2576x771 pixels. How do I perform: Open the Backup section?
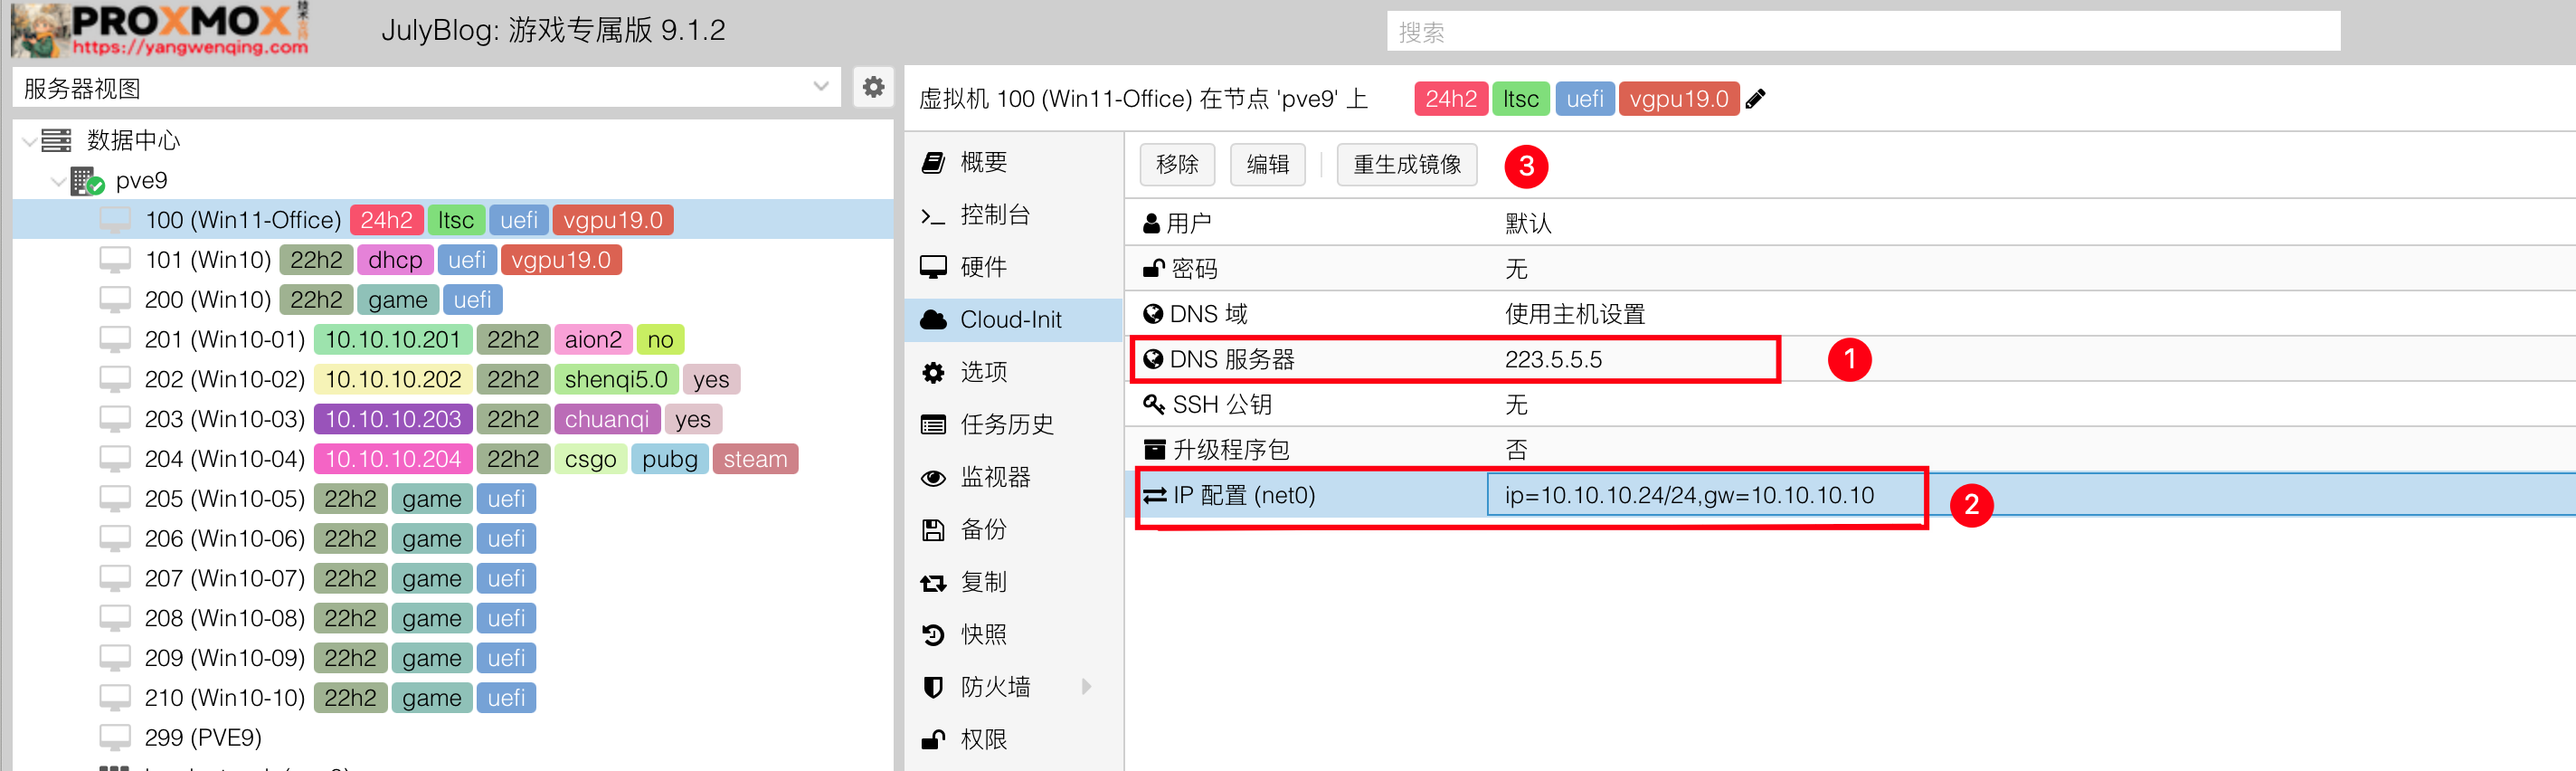(x=982, y=529)
